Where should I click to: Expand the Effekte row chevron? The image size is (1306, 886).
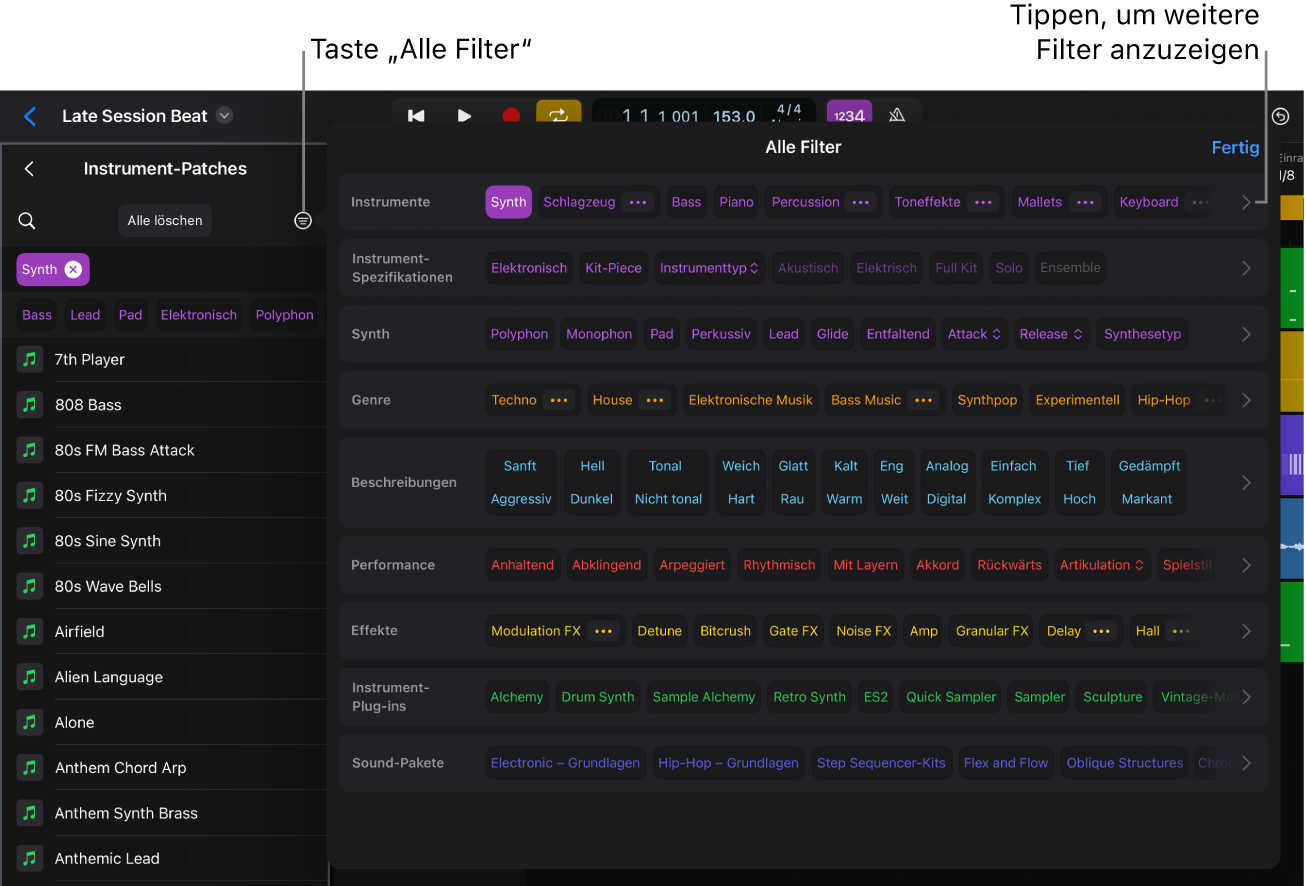[x=1246, y=631]
